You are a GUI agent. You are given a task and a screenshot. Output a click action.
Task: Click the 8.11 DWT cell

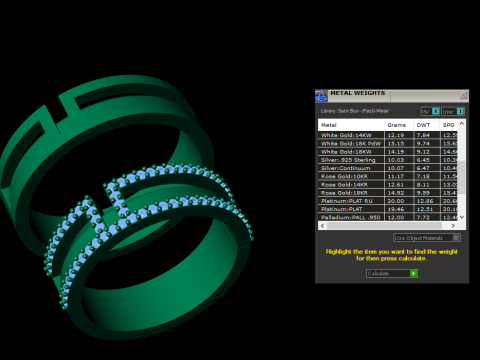427,185
